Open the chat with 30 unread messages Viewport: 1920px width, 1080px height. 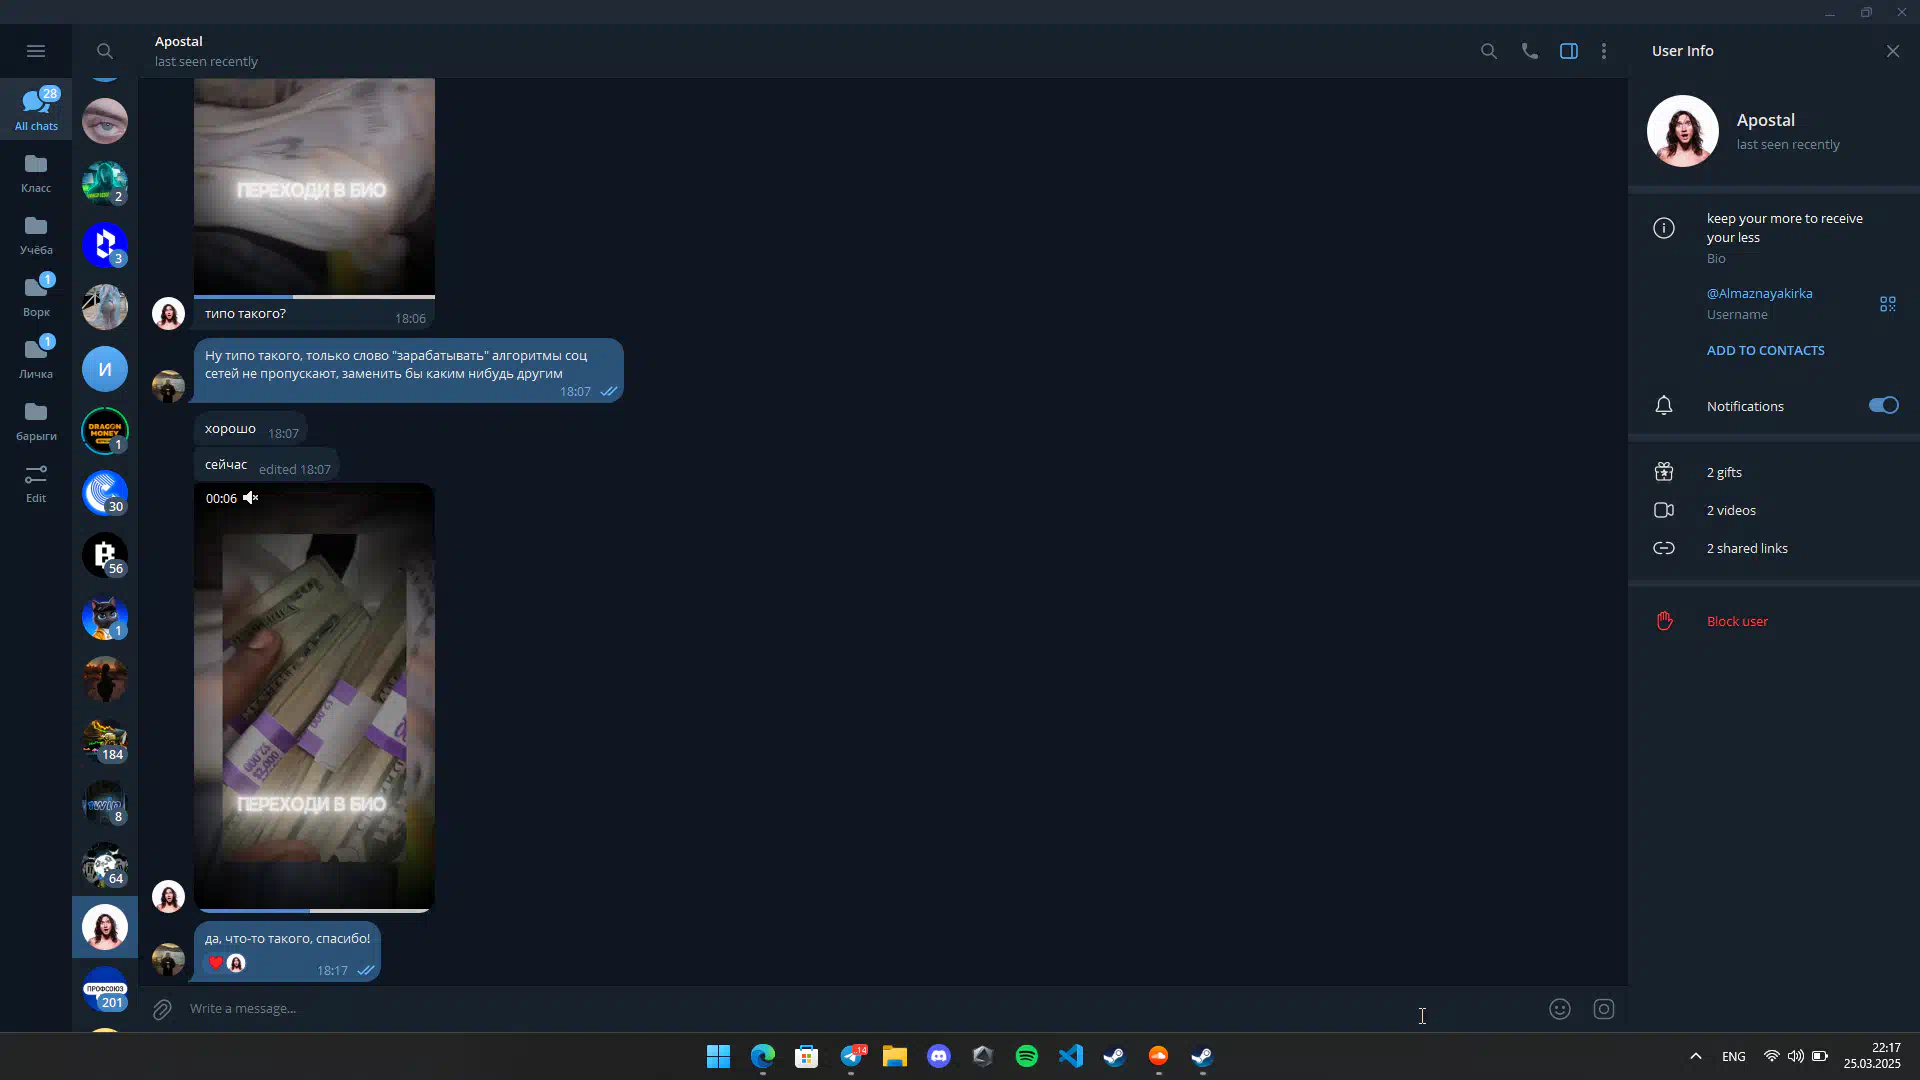click(105, 493)
